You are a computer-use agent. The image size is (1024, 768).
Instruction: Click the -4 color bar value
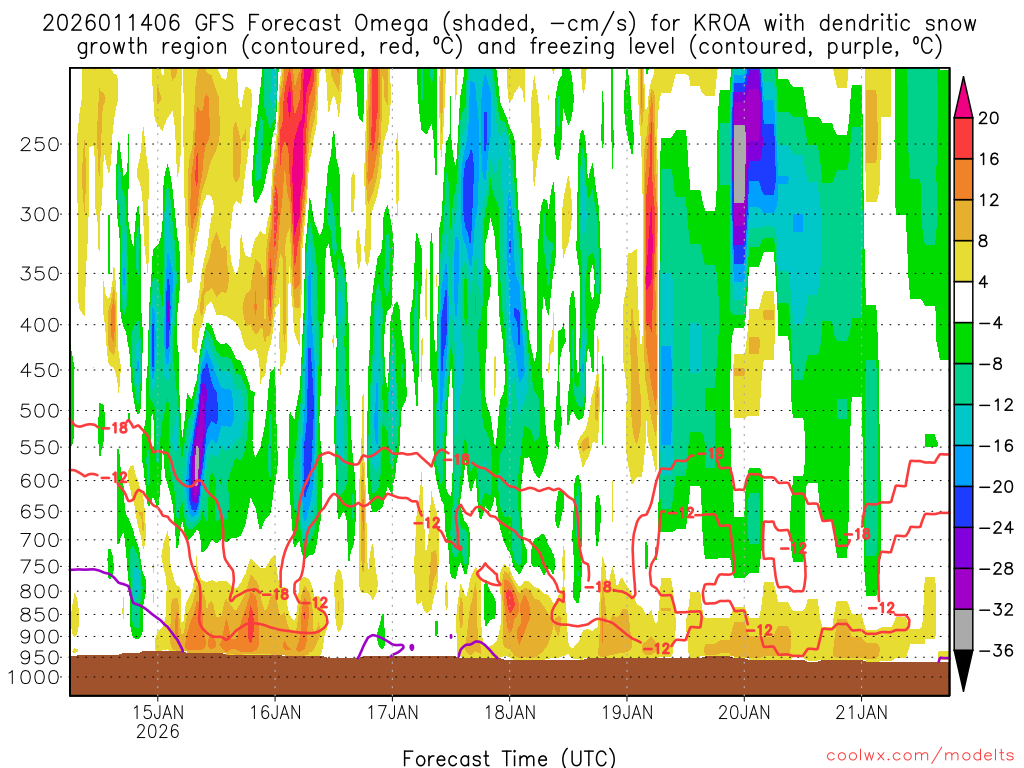tap(991, 323)
